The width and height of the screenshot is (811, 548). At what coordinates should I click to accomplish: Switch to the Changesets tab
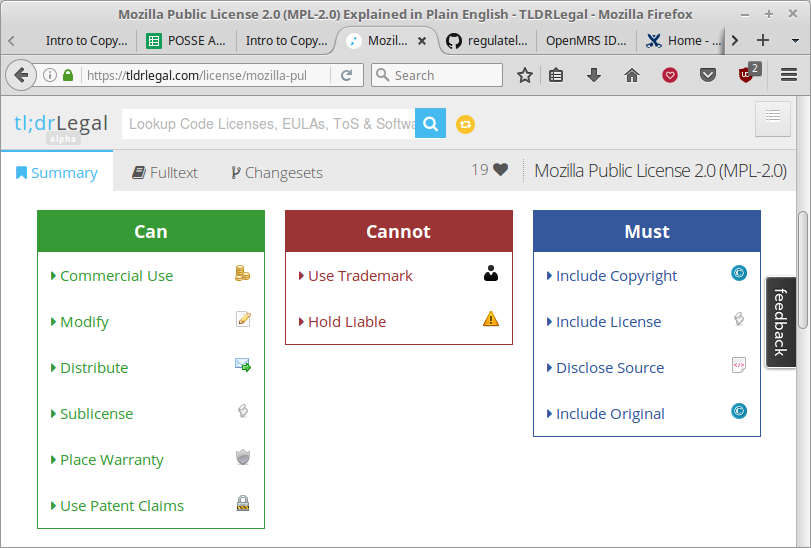tap(277, 172)
